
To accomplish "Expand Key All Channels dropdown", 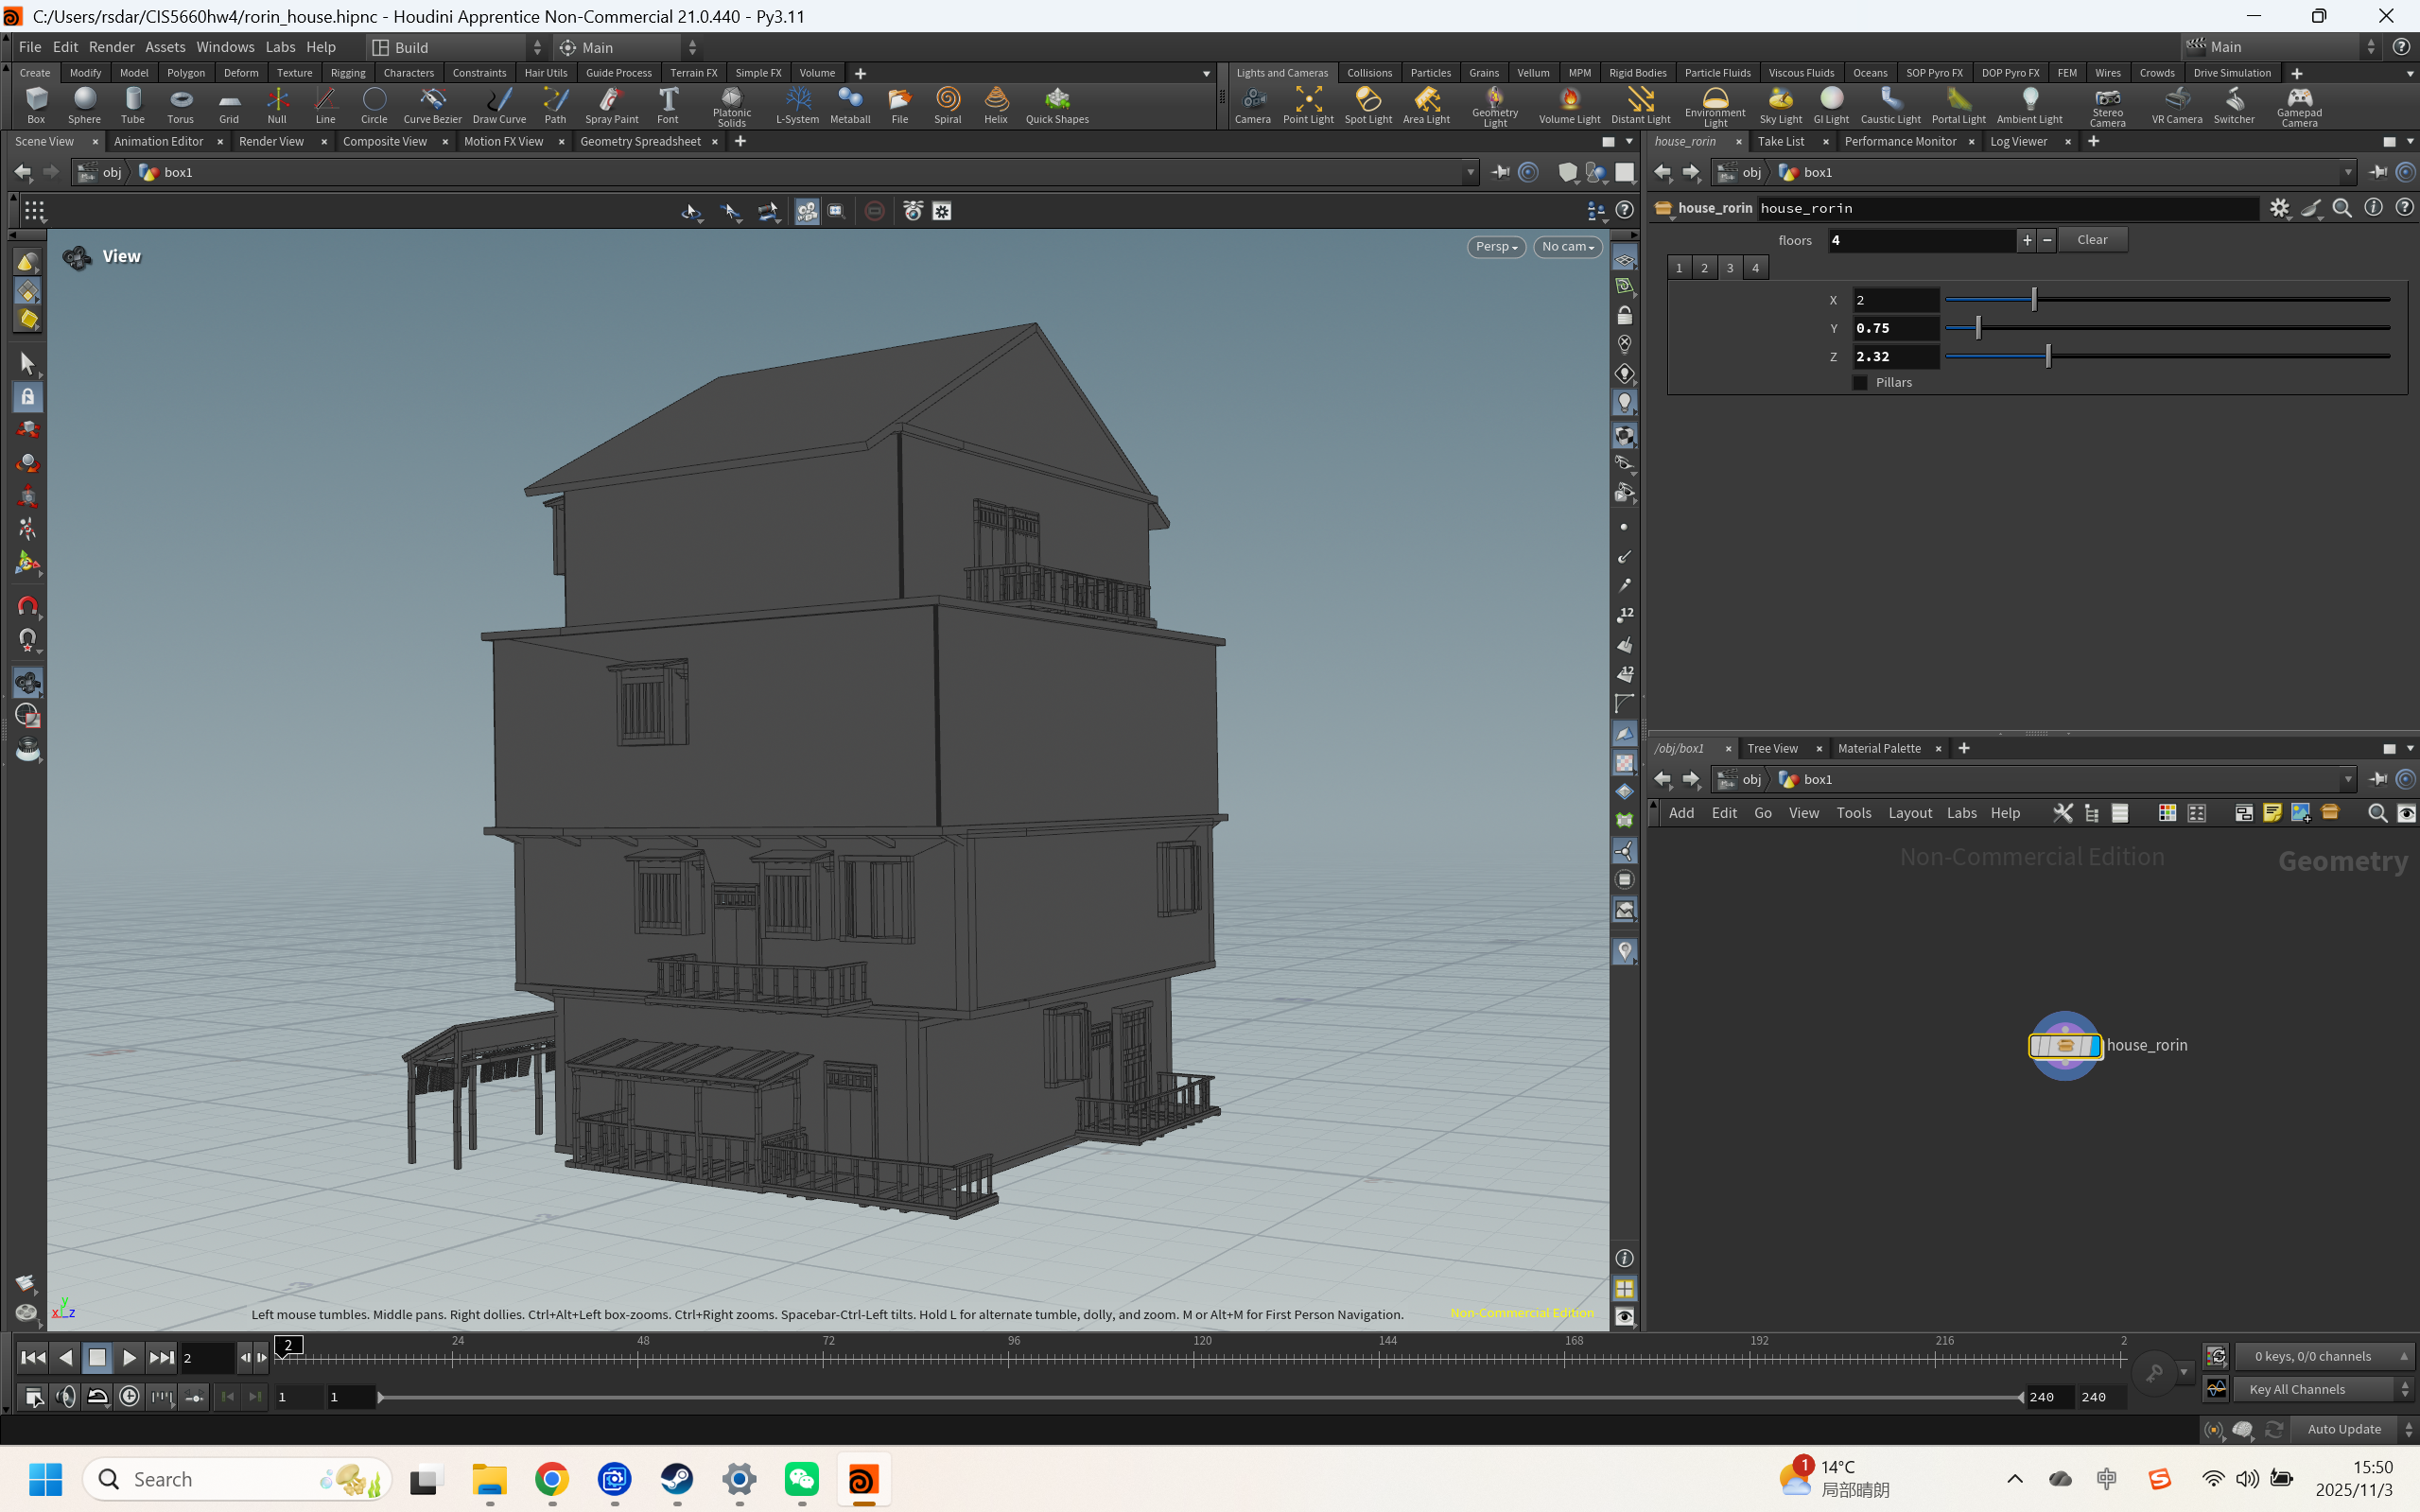I will pyautogui.click(x=2324, y=1389).
